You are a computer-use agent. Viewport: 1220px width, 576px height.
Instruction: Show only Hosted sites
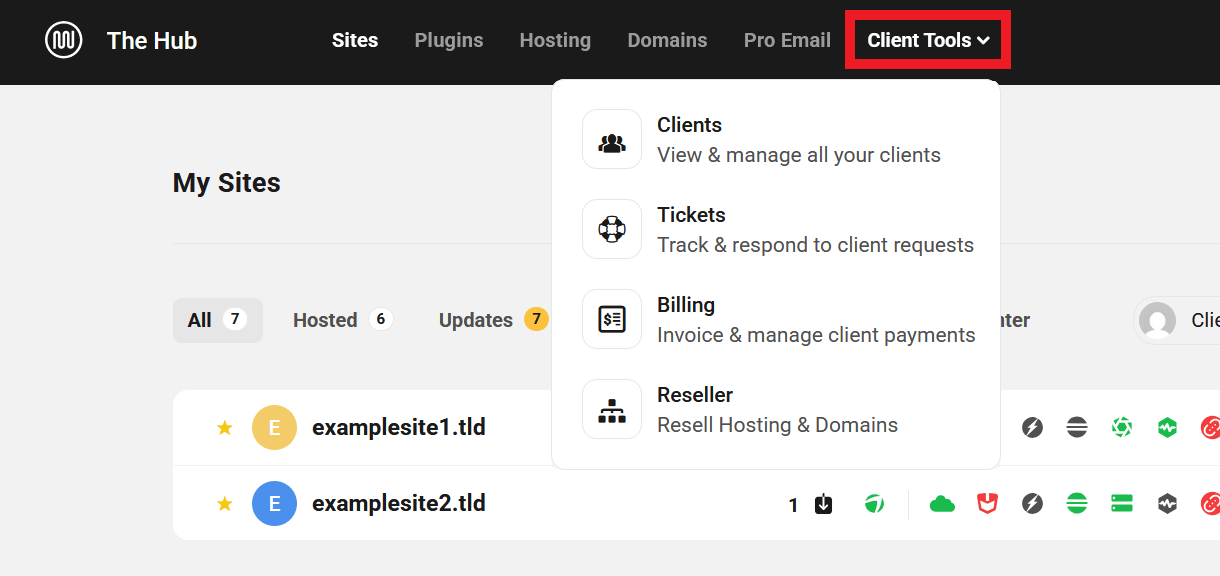coord(342,320)
